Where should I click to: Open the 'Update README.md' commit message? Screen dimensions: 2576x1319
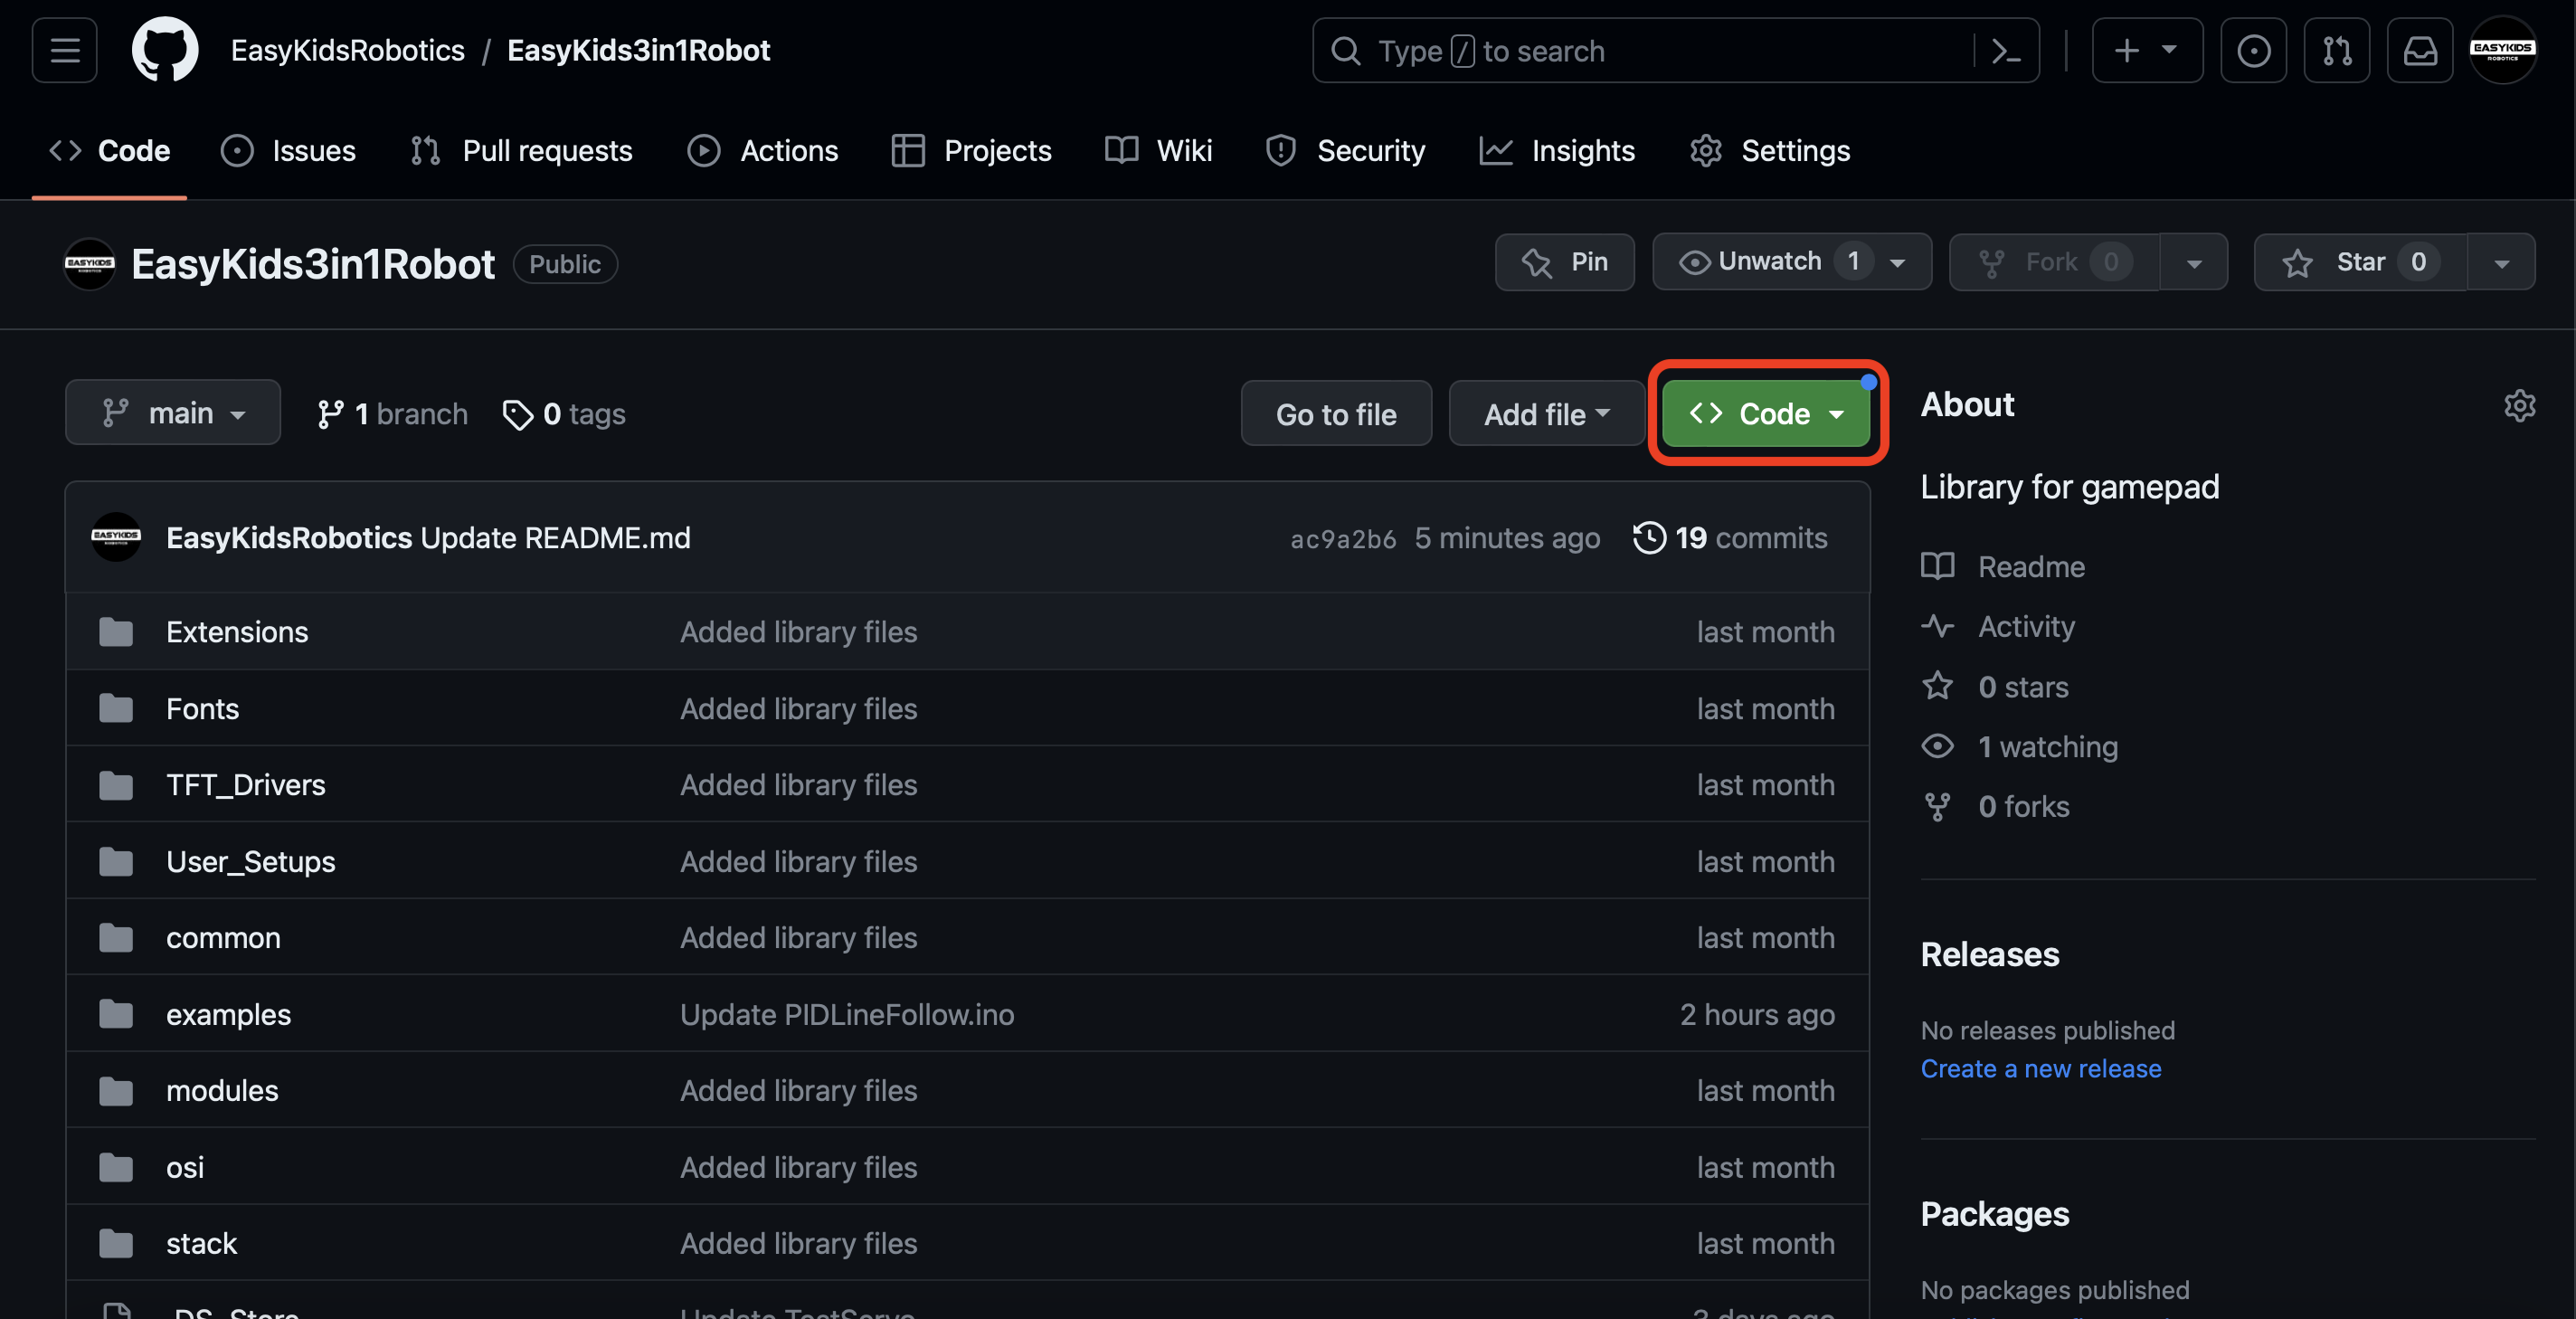tap(555, 538)
